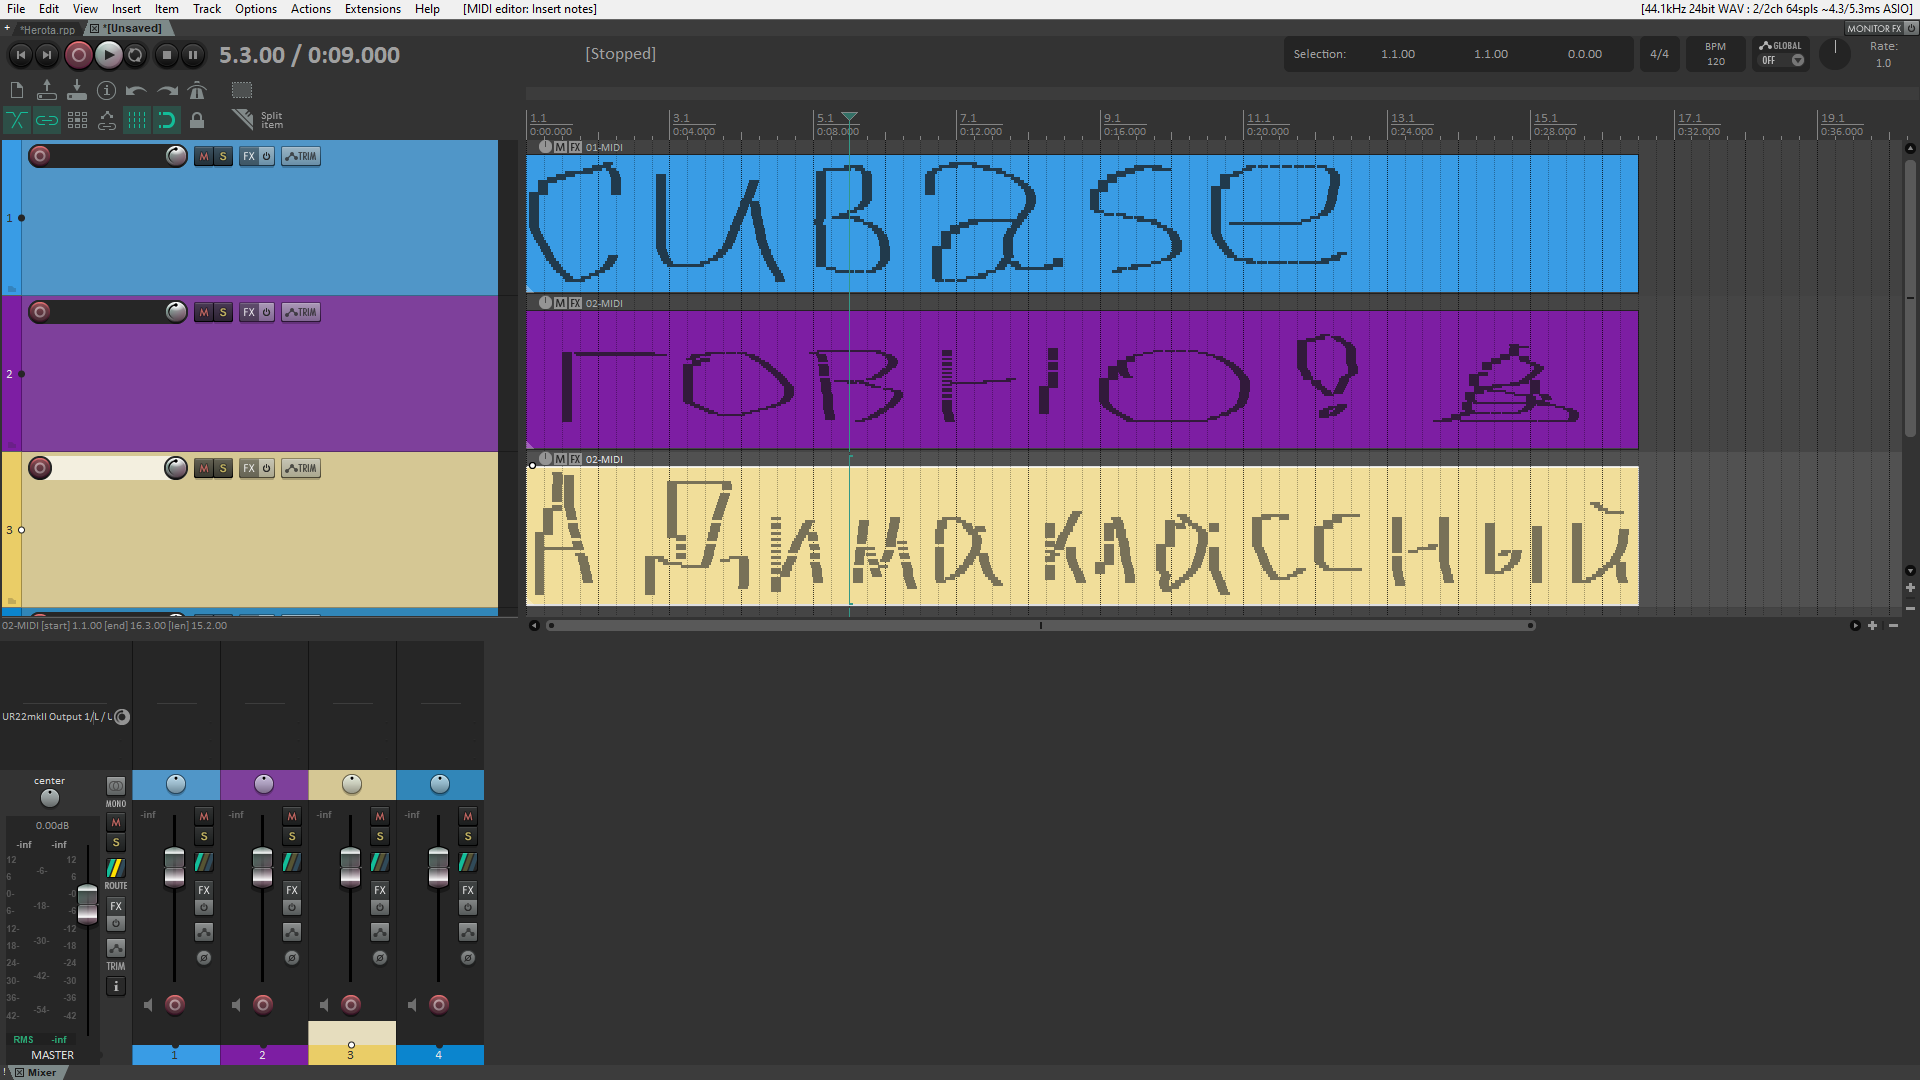Stop the transport
This screenshot has height=1080, width=1920.
click(167, 55)
